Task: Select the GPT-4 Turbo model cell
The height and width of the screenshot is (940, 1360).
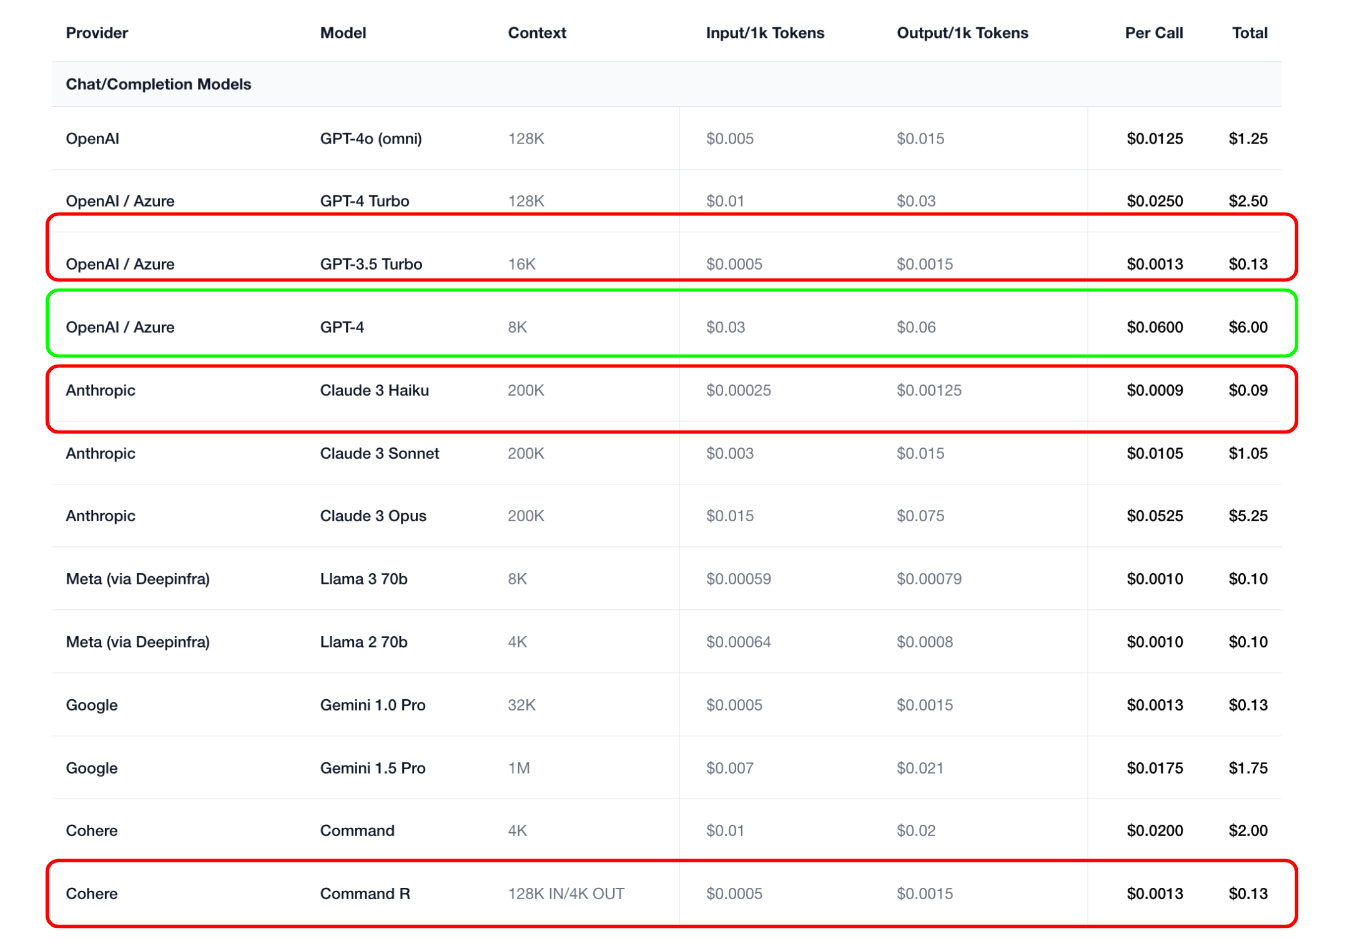Action: 365,201
